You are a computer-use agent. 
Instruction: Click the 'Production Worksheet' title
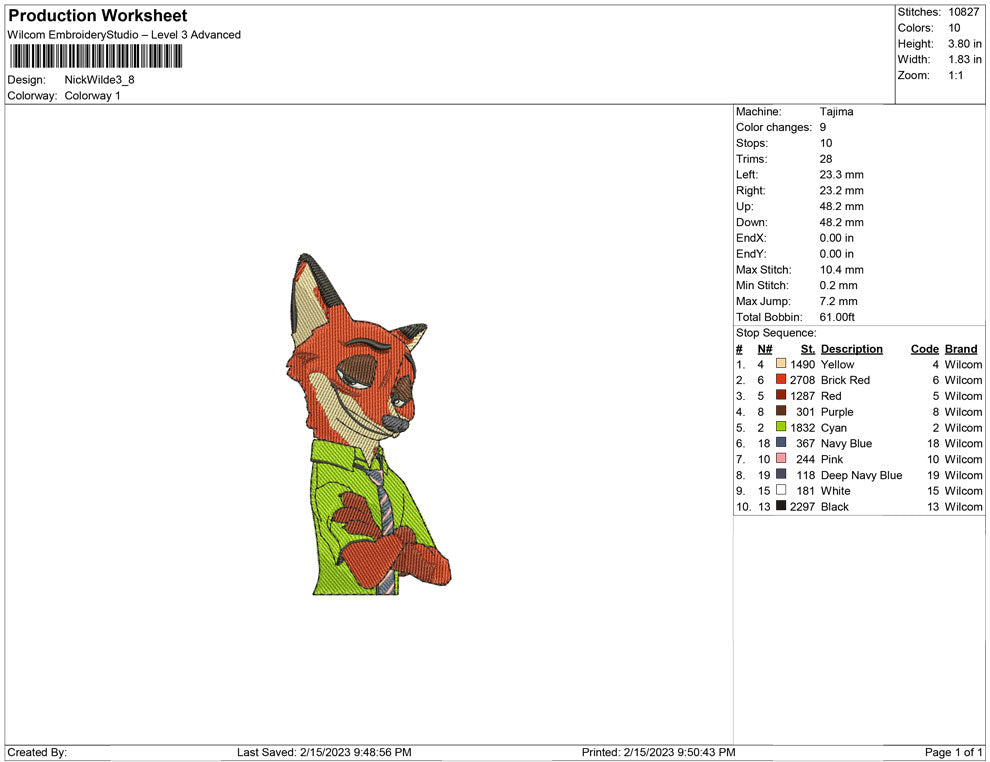98,16
